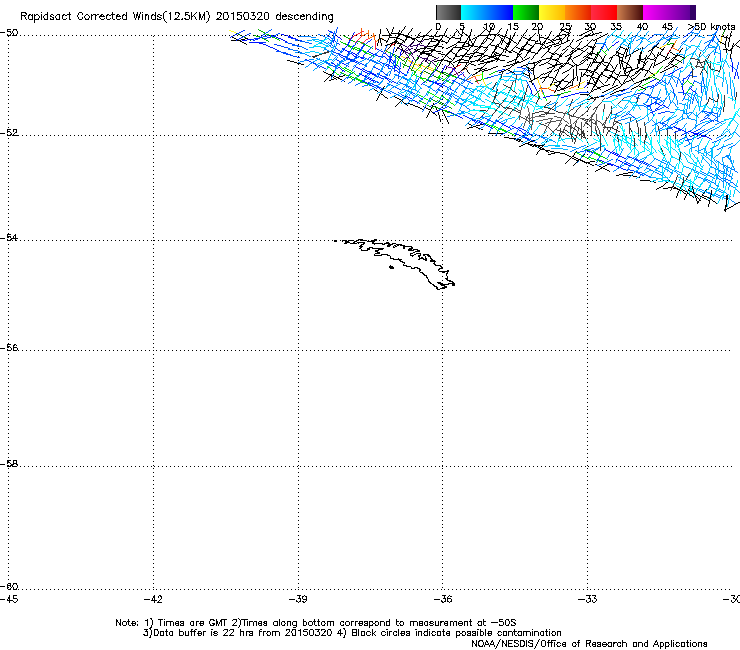This screenshot has height=650, width=740.
Task: Select the dark purple 45-50 knots band
Action: pos(682,12)
